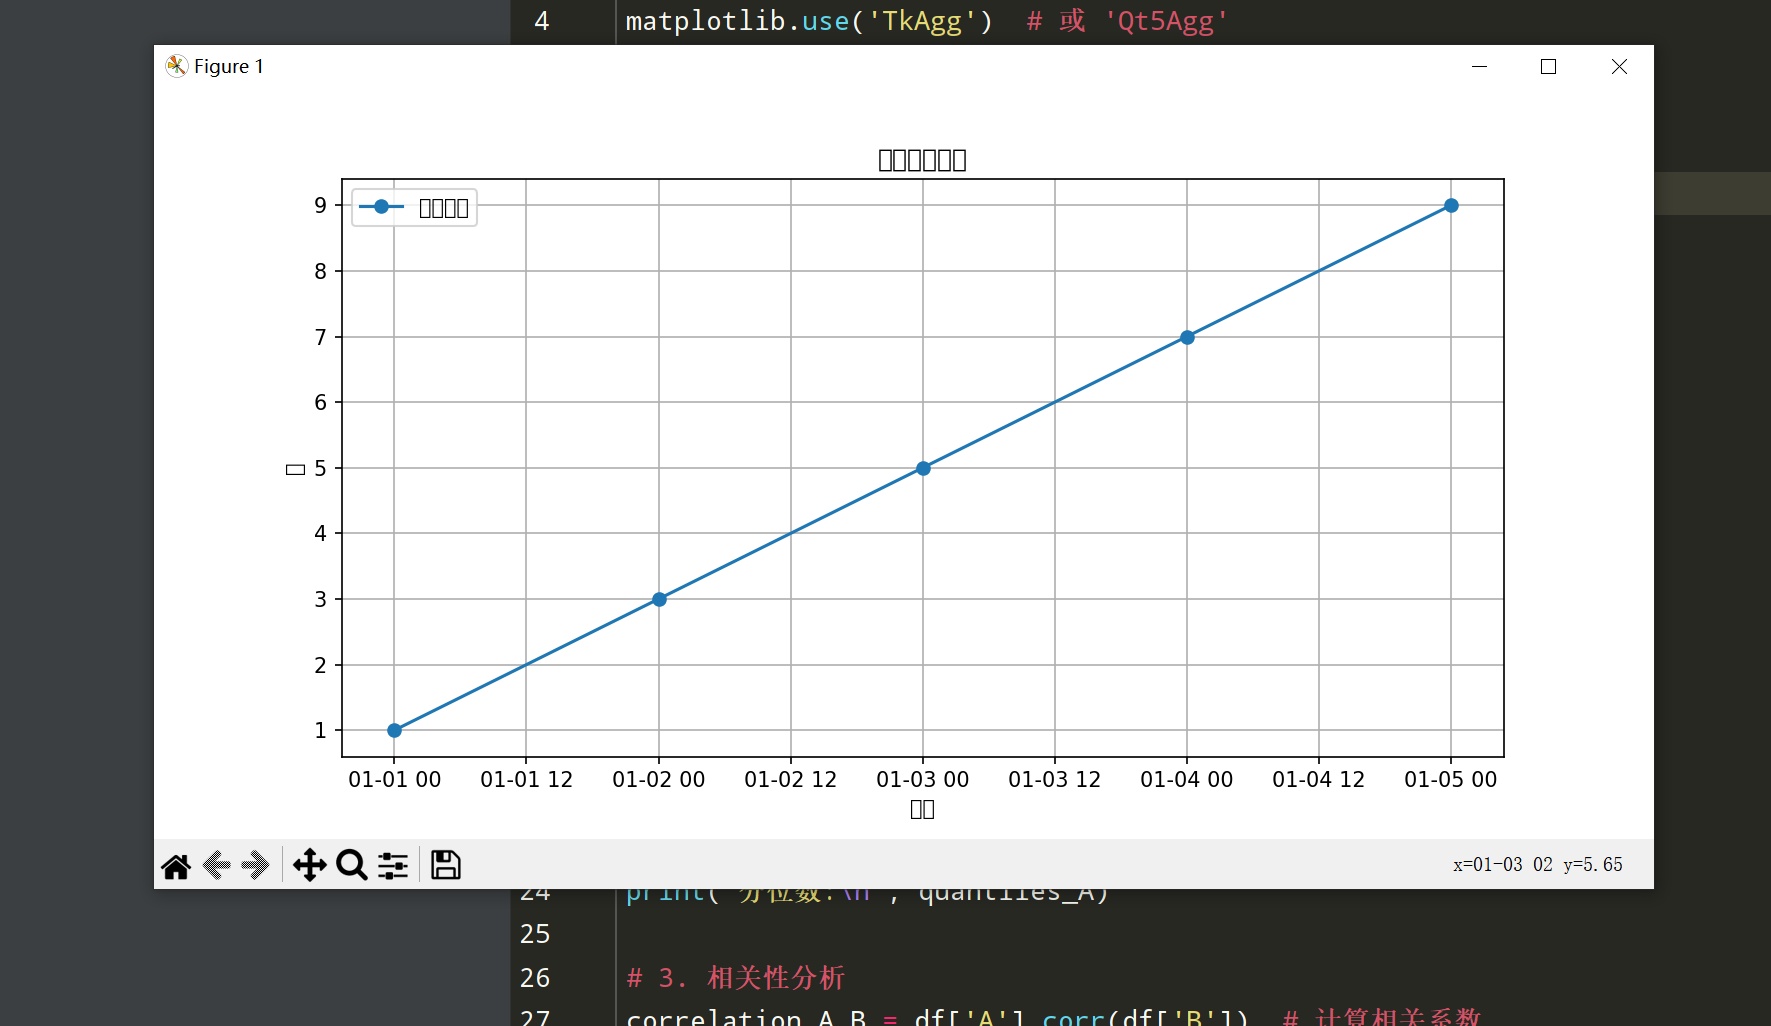Click the x-axis tick label 01-04 12
1771x1026 pixels.
tap(1318, 780)
